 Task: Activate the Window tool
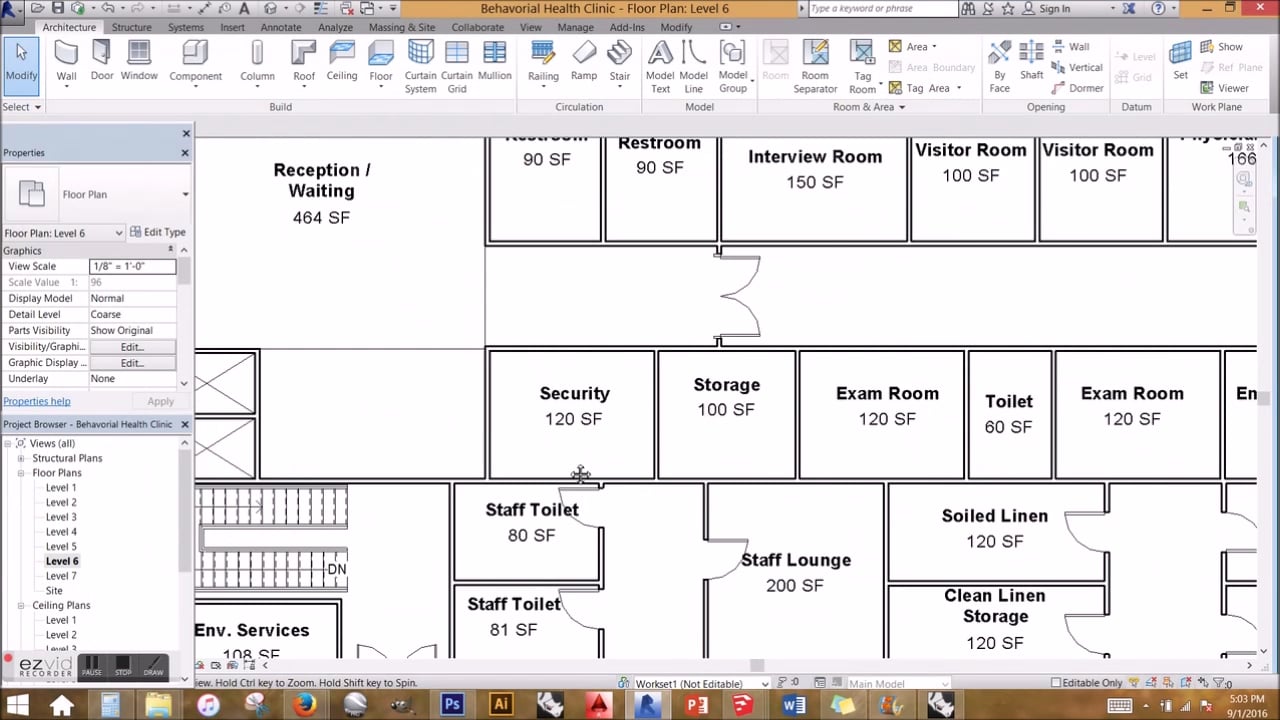point(139,62)
